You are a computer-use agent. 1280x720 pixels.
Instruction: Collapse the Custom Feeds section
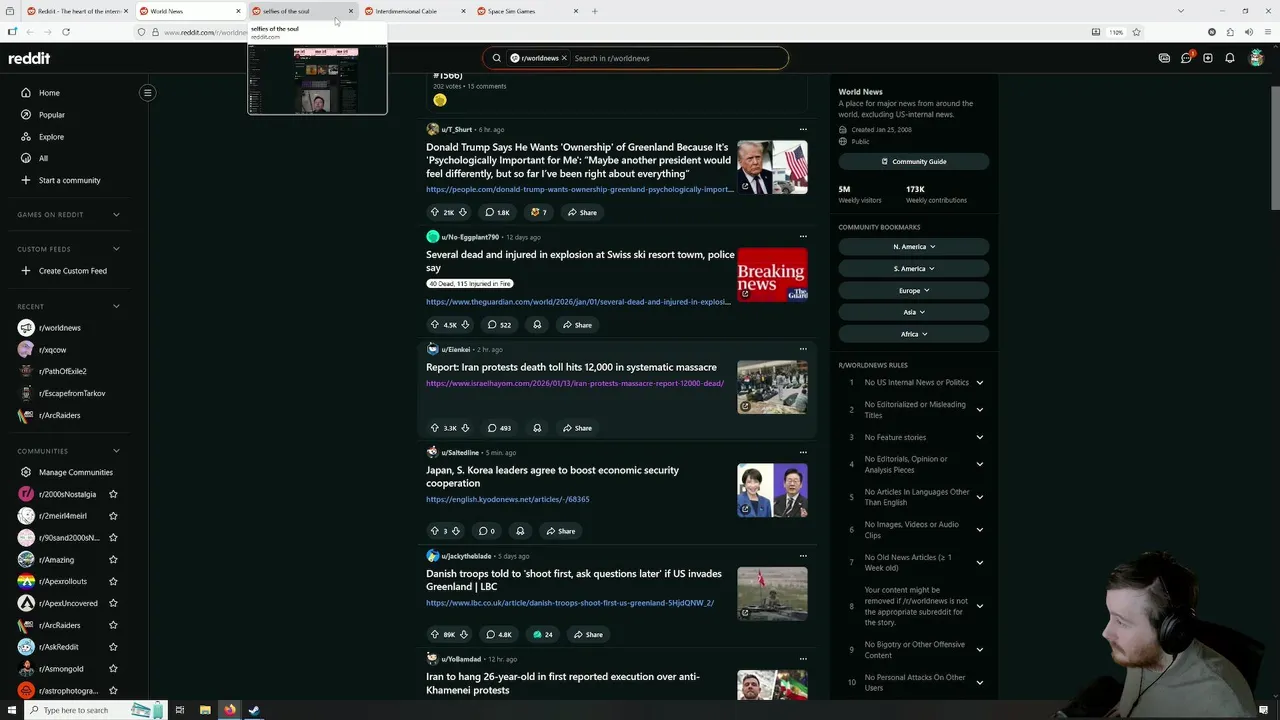click(116, 249)
